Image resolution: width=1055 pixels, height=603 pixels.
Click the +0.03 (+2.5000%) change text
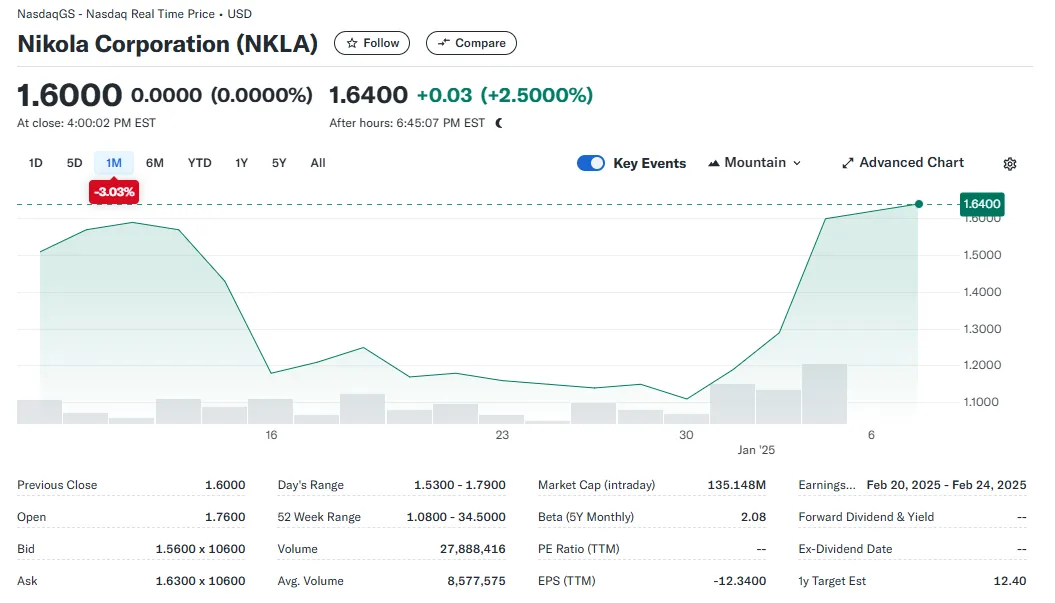(x=505, y=95)
